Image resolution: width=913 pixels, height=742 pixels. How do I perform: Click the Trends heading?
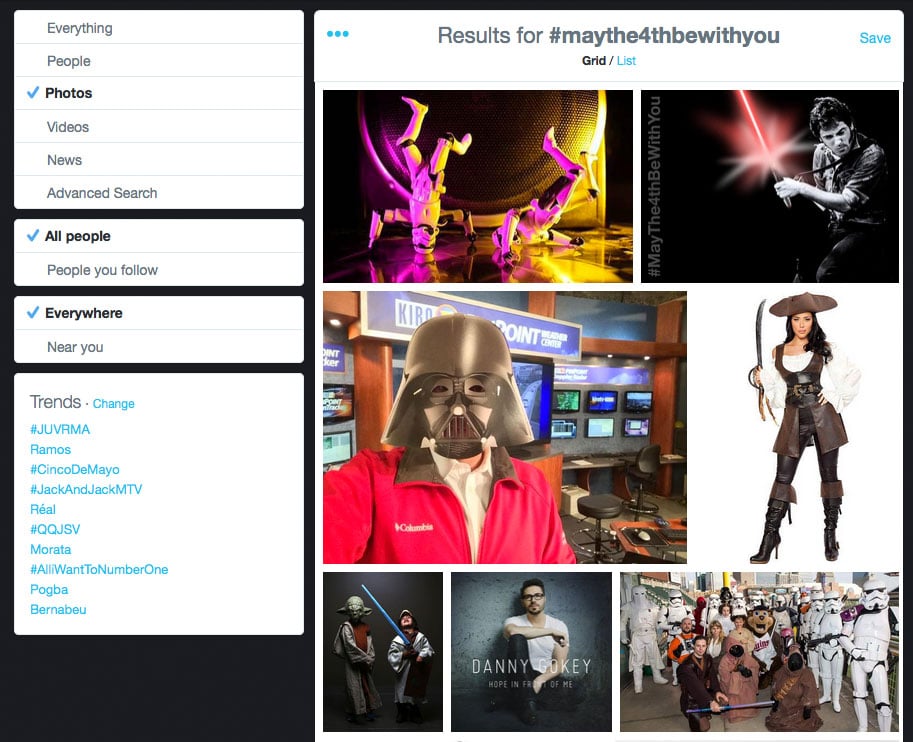(55, 402)
